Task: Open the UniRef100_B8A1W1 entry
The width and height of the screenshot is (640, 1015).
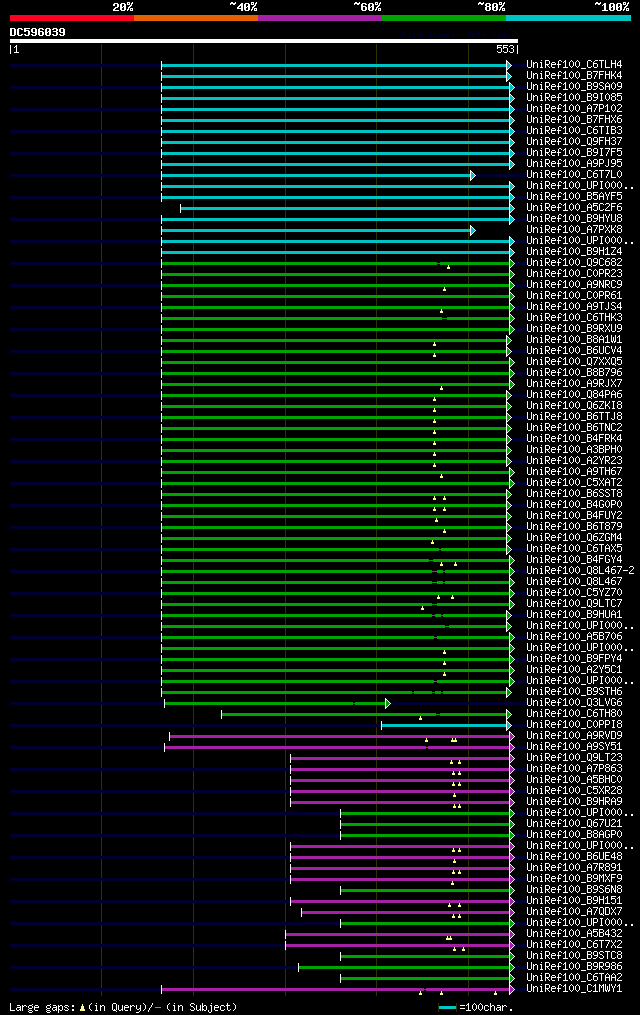Action: coord(574,340)
